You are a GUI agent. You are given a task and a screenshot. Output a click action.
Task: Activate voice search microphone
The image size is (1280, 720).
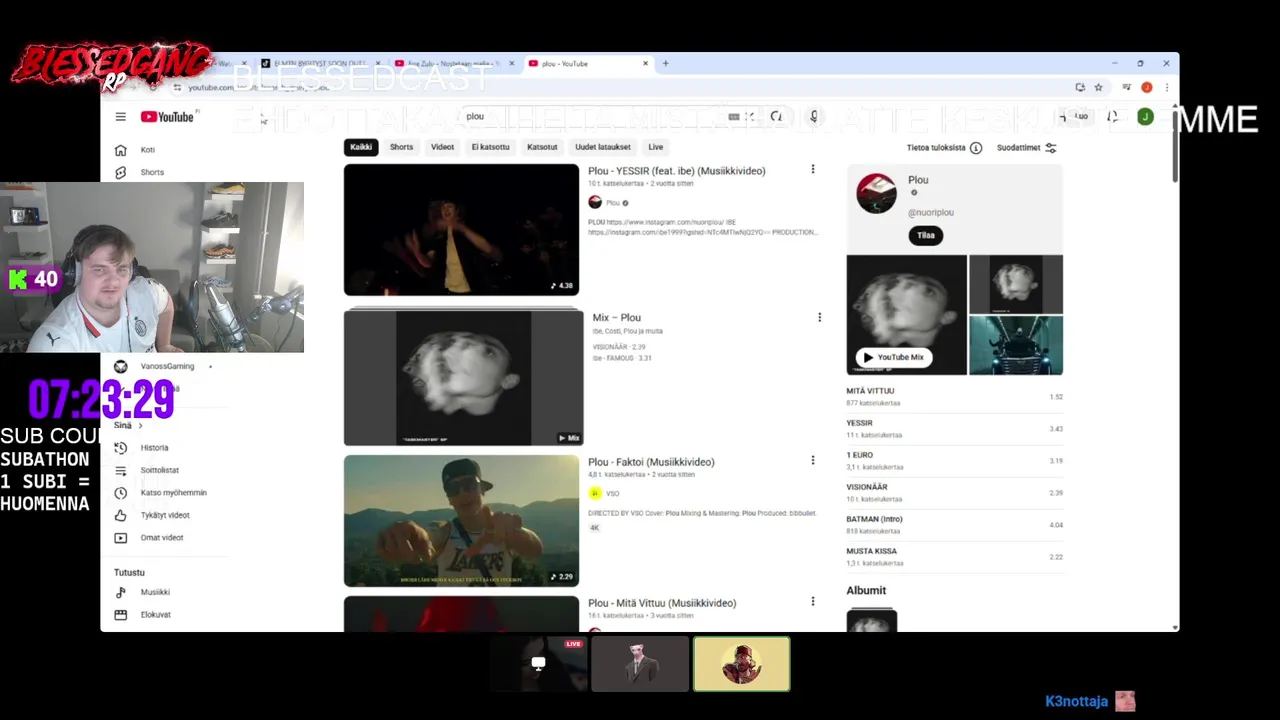(x=814, y=117)
